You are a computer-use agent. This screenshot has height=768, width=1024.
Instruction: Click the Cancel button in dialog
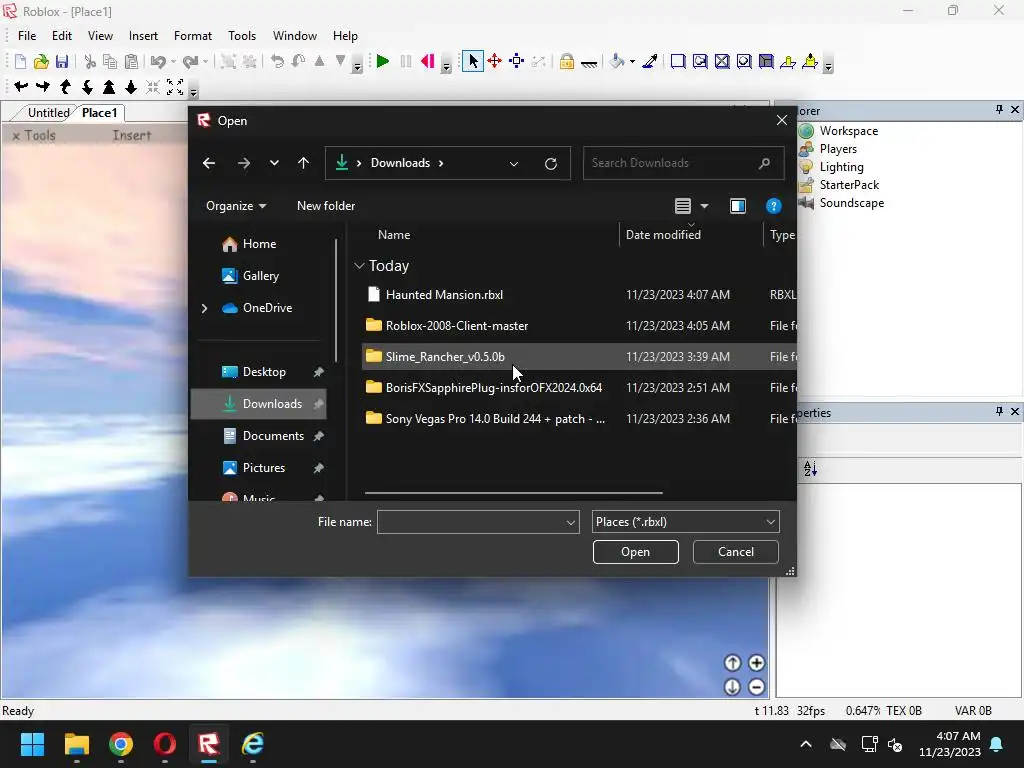pyautogui.click(x=735, y=552)
